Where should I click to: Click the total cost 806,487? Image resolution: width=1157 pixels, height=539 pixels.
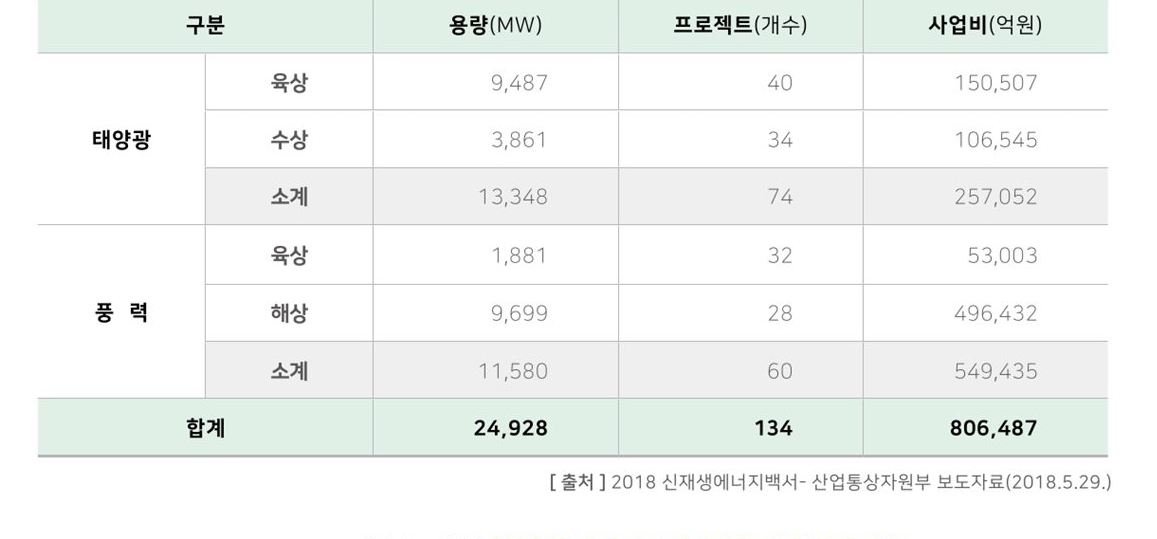coord(994,428)
